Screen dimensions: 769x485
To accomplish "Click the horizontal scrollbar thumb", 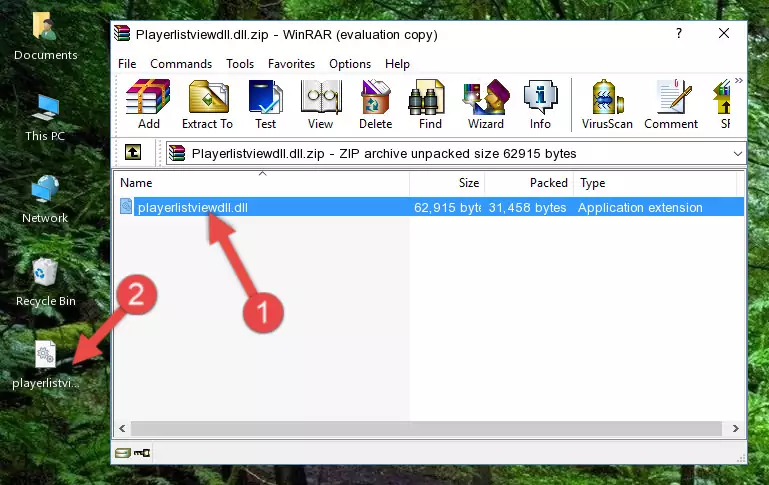I will [426, 428].
